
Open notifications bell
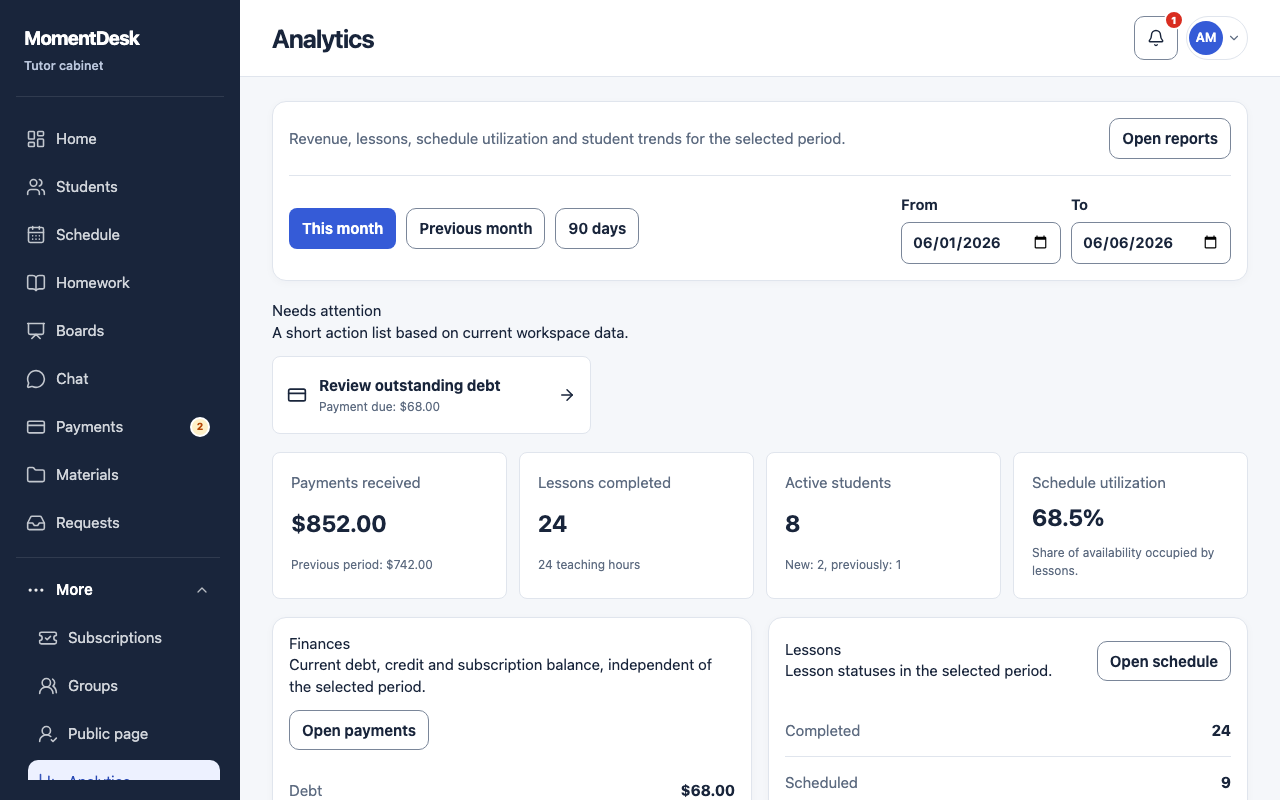click(1156, 38)
